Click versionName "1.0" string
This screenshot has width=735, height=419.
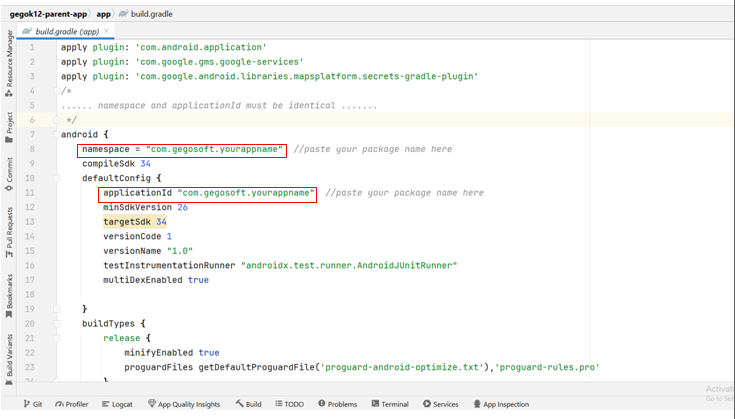coord(180,251)
